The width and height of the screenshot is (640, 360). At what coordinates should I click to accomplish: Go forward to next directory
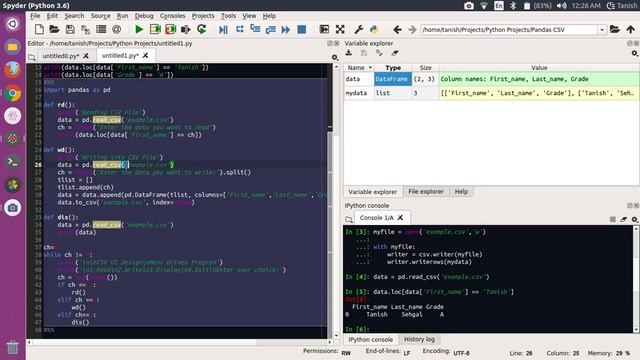coord(412,29)
